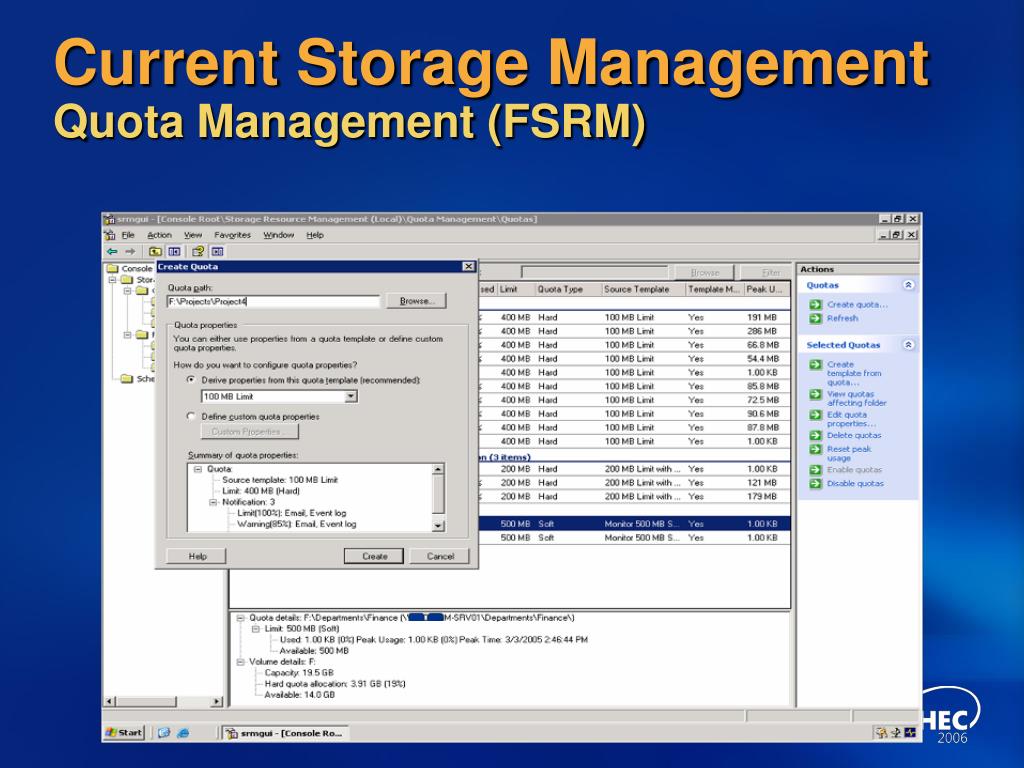
Task: Click Browse... beside Quota path field
Action: click(x=417, y=301)
